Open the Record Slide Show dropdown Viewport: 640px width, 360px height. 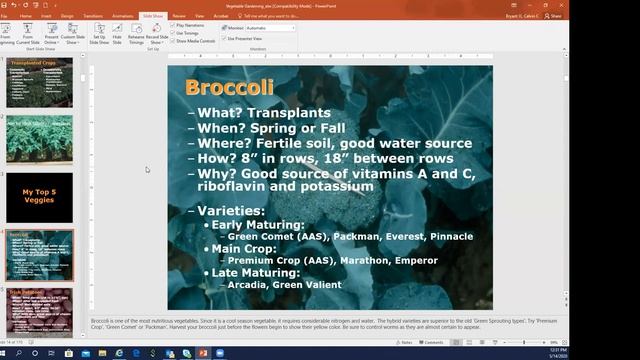157,34
